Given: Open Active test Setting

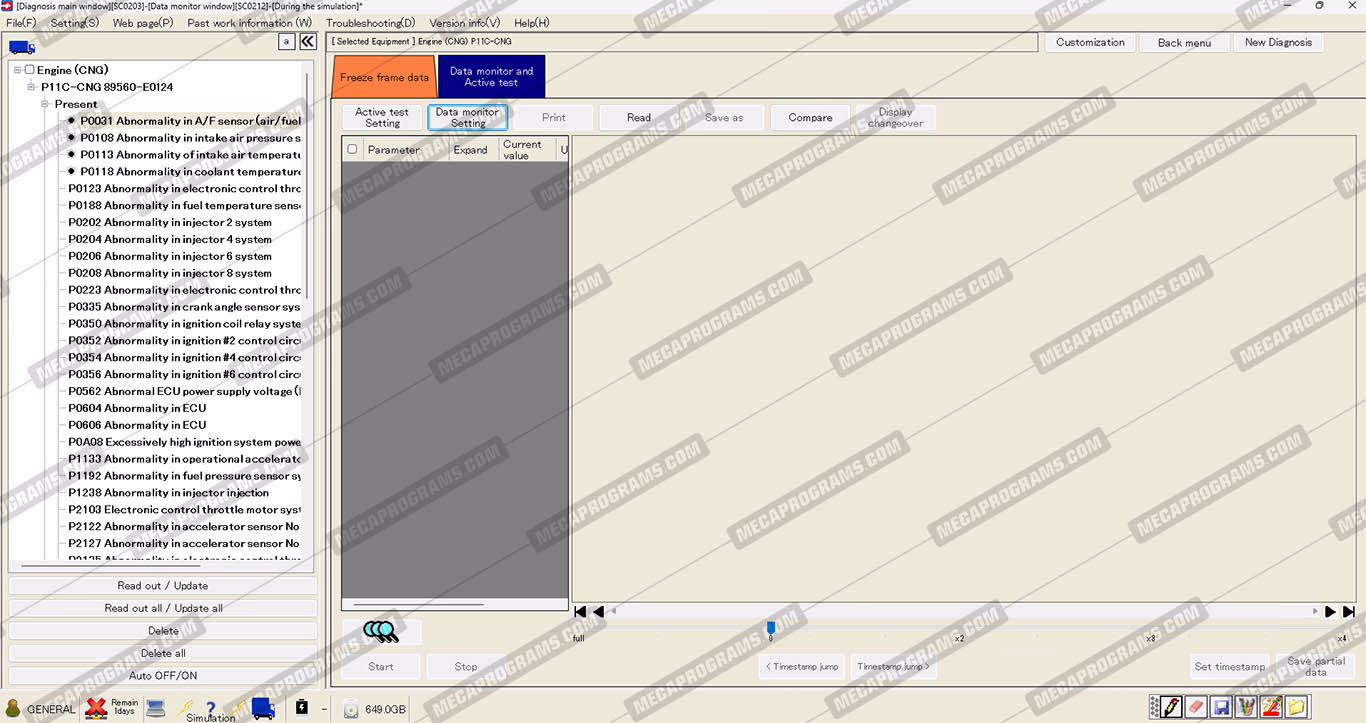Looking at the screenshot, I should coord(382,118).
